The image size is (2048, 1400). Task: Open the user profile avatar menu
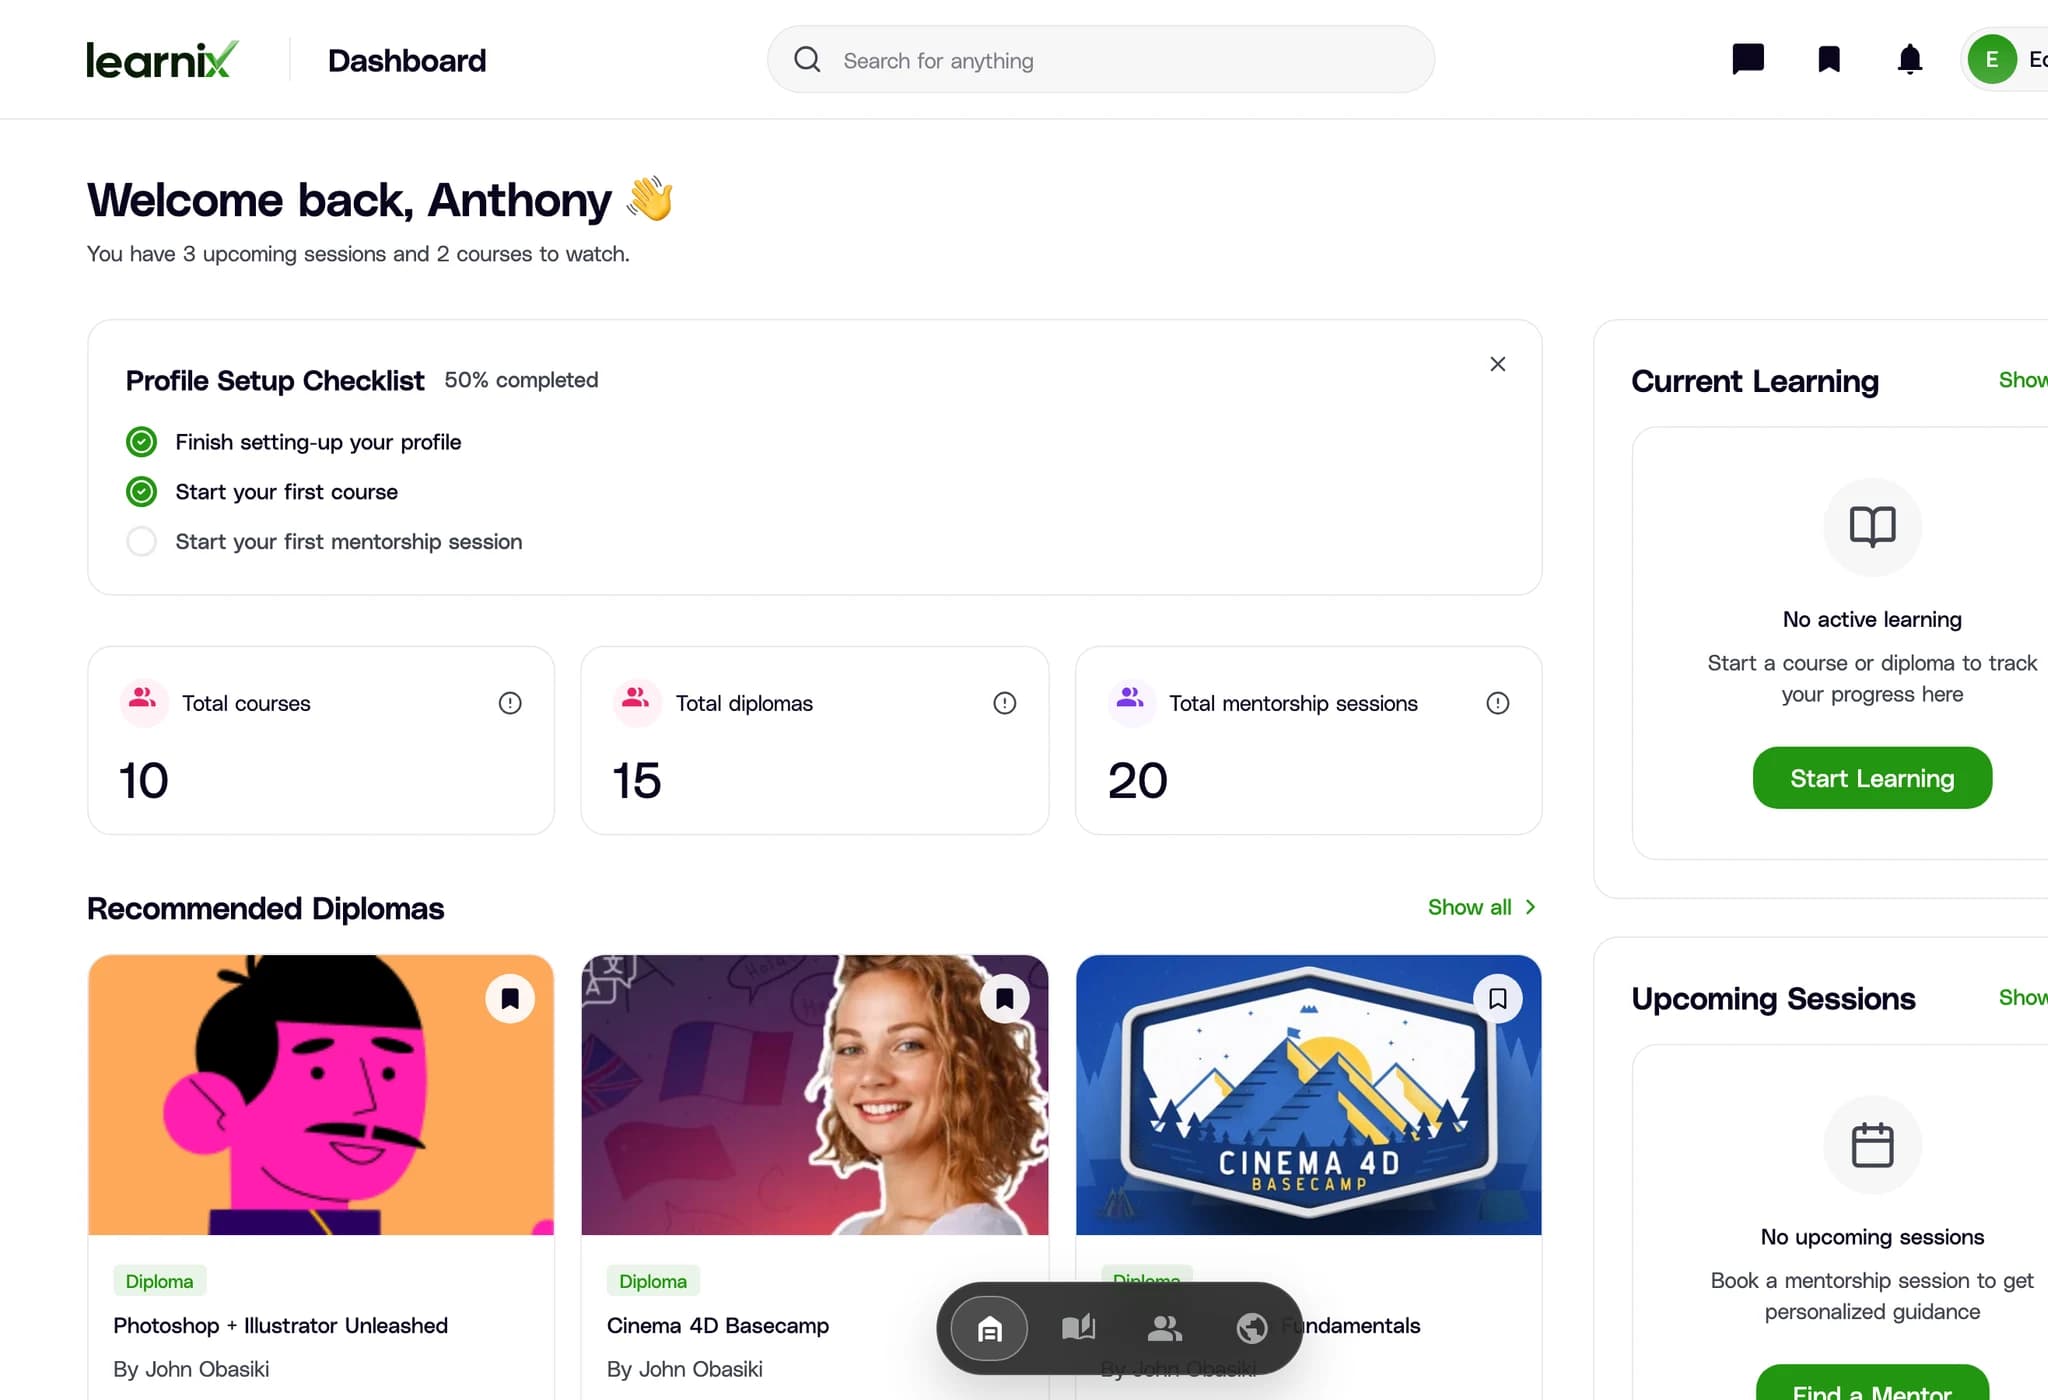[1991, 60]
